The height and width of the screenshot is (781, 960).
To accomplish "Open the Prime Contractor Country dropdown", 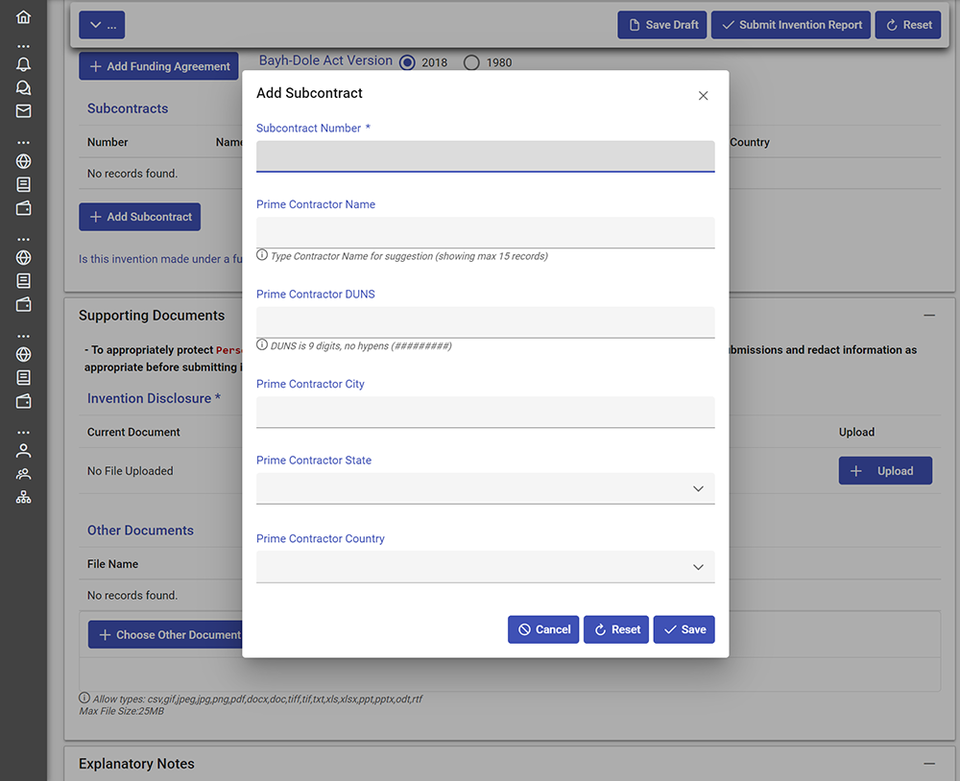I will pyautogui.click(x=698, y=567).
